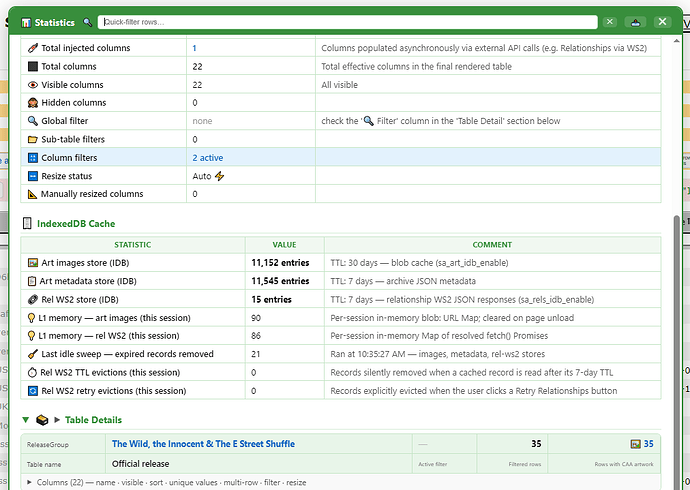The width and height of the screenshot is (690, 490).
Task: Close the Statistics dialog
Action: tap(662, 22)
